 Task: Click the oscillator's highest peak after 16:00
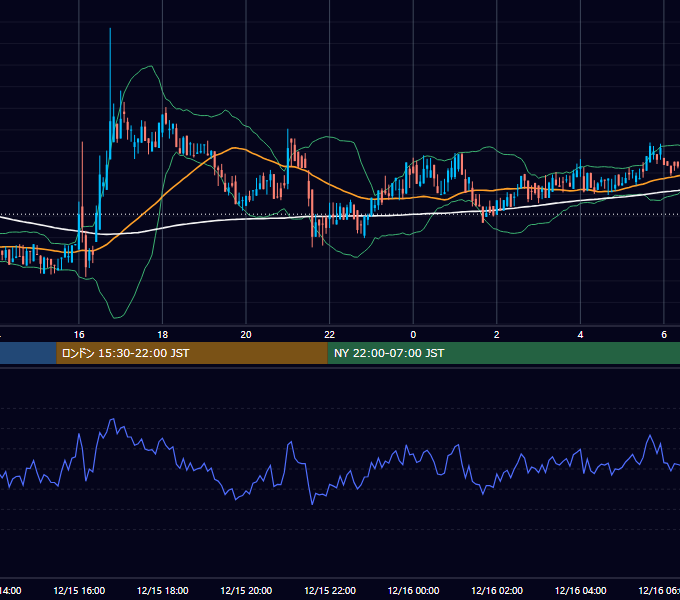113,419
